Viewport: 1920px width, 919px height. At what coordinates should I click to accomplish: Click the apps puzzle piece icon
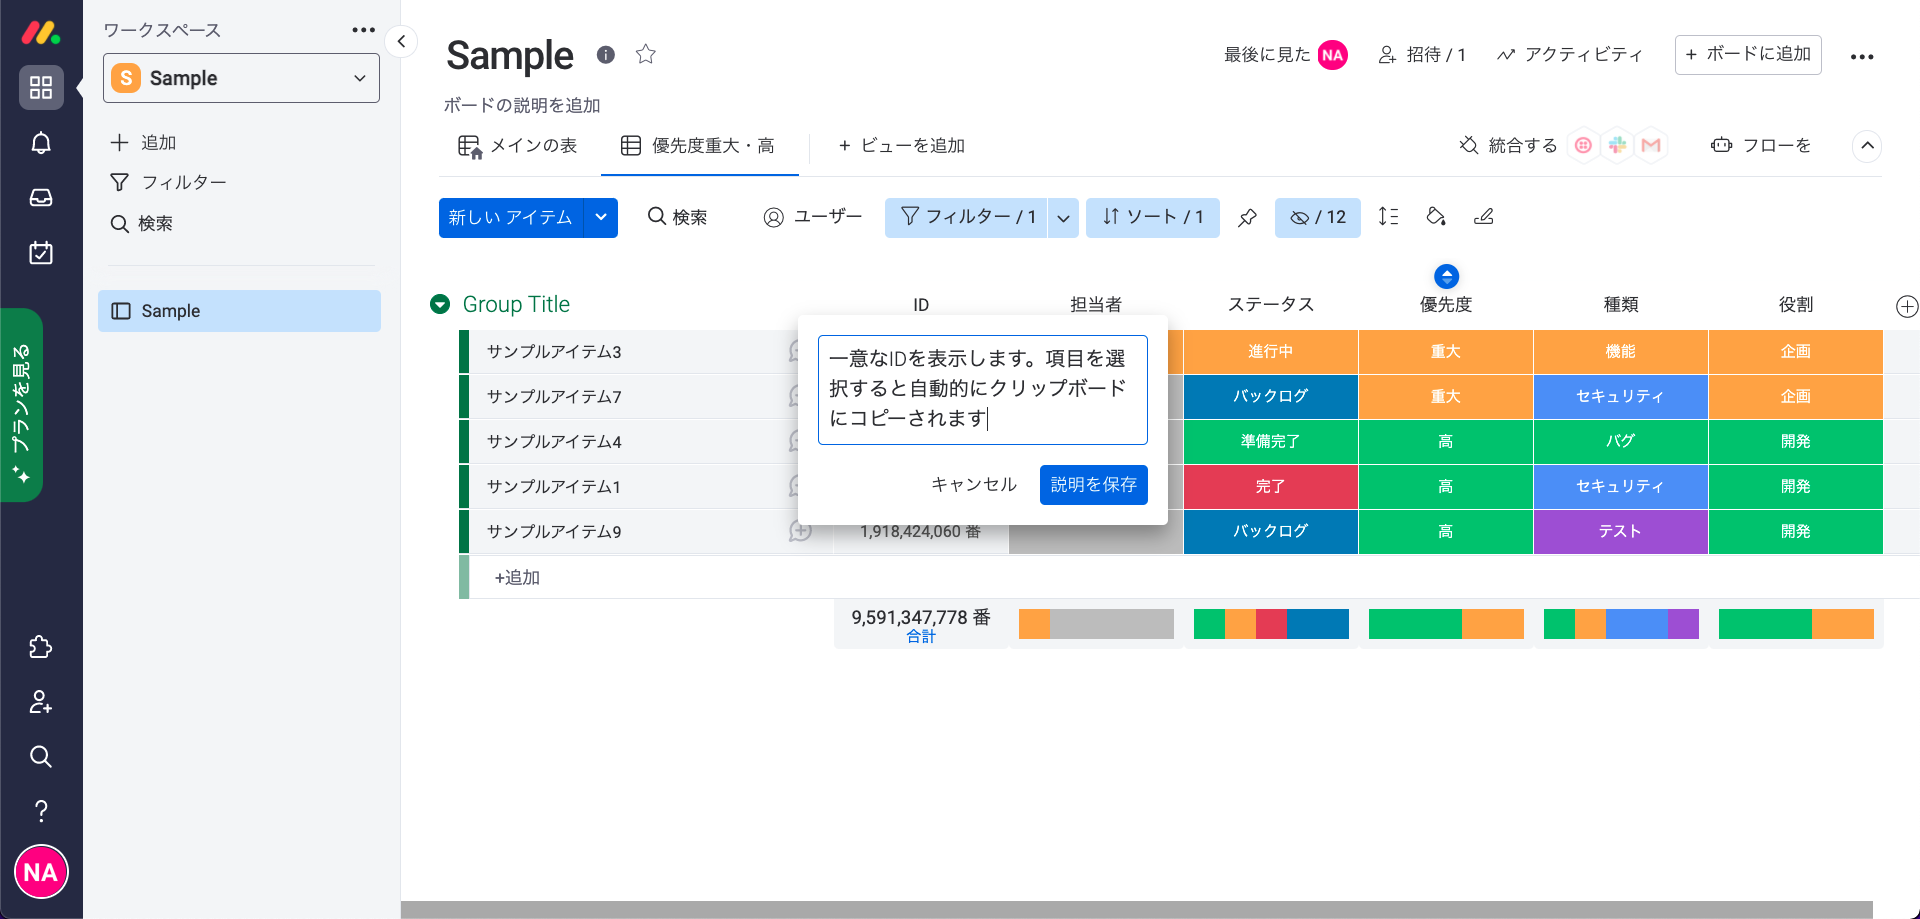[x=41, y=648]
